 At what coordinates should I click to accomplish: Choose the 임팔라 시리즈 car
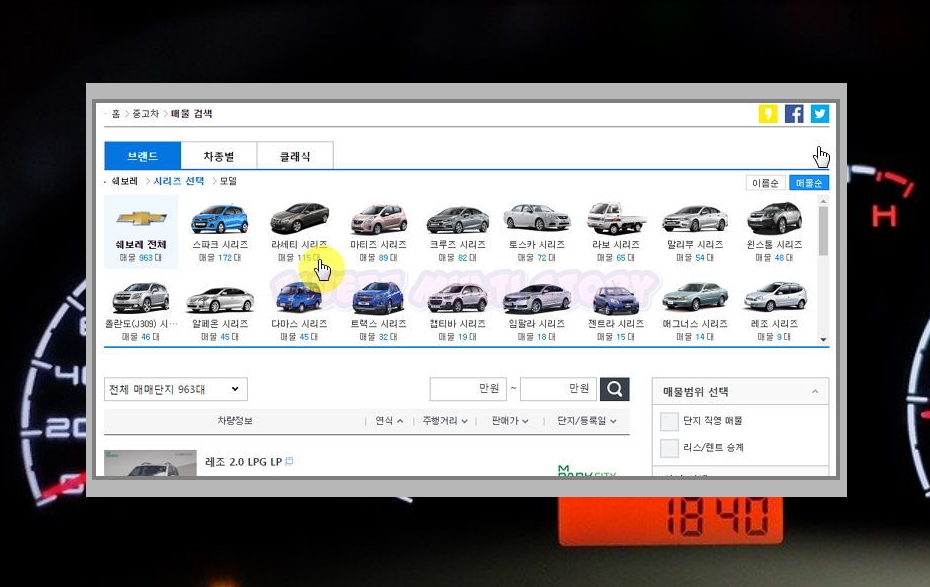point(537,311)
